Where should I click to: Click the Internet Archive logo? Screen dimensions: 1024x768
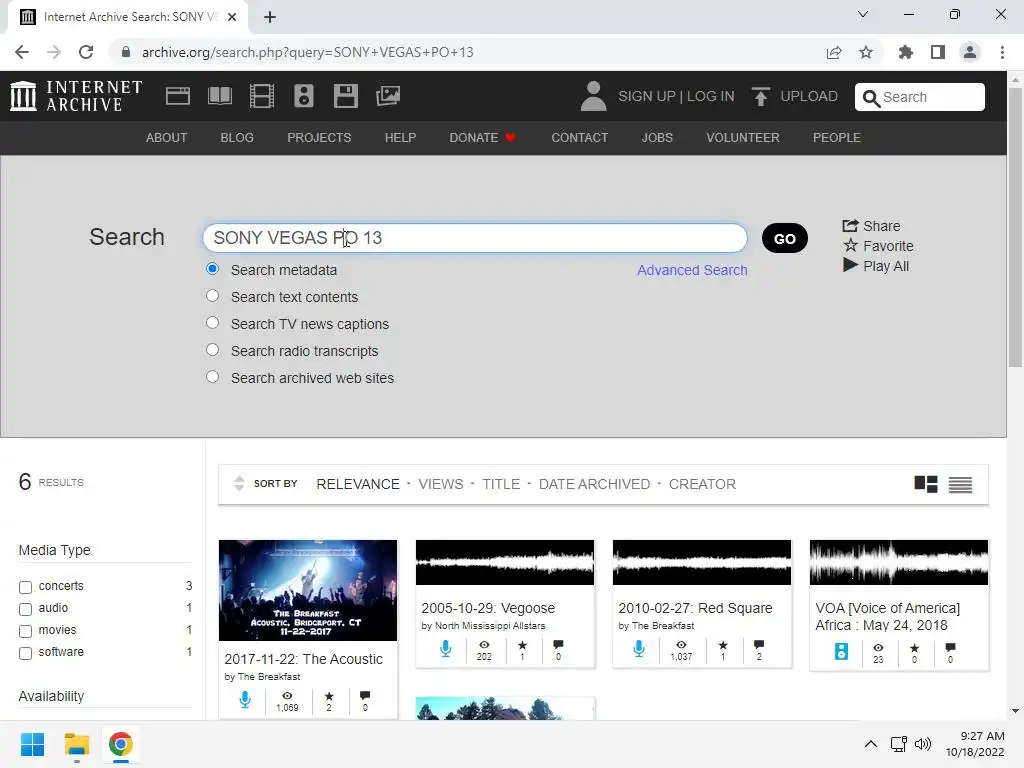[76, 96]
